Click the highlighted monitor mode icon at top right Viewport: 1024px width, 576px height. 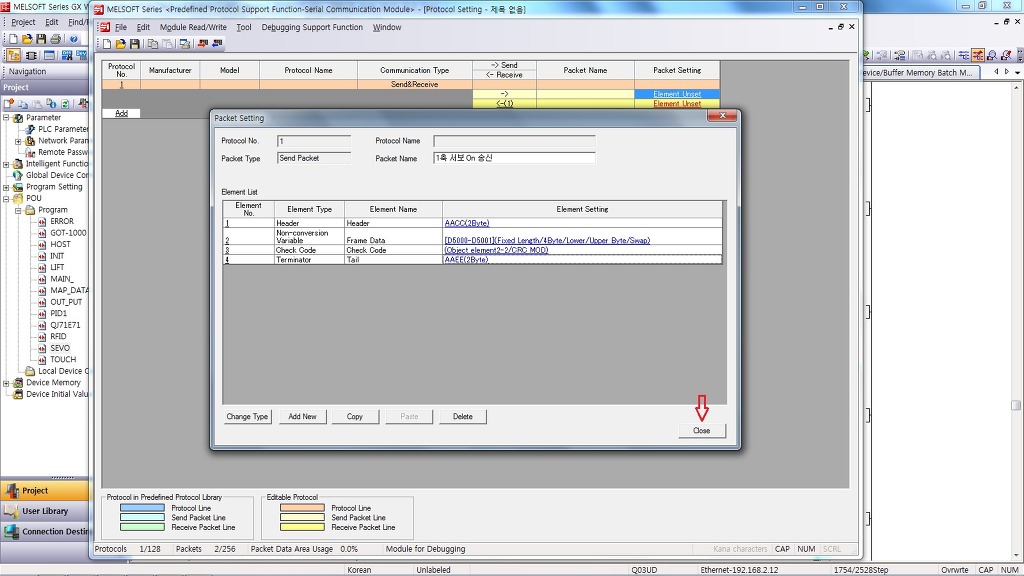click(977, 55)
